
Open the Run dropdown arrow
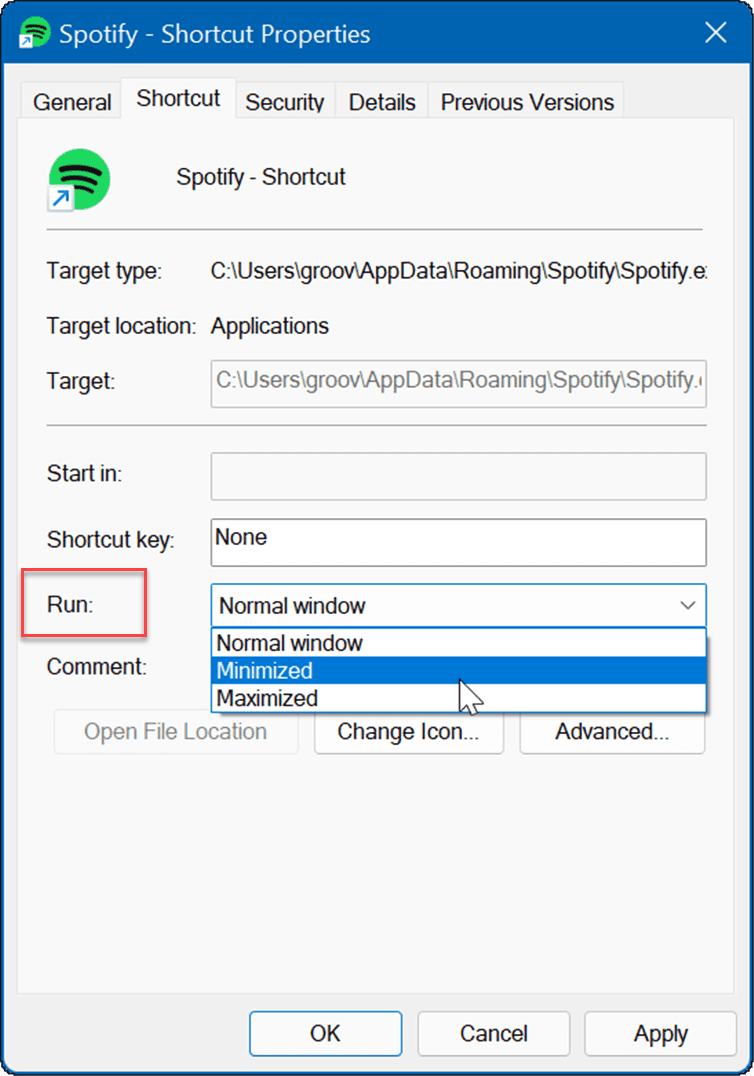coord(687,605)
